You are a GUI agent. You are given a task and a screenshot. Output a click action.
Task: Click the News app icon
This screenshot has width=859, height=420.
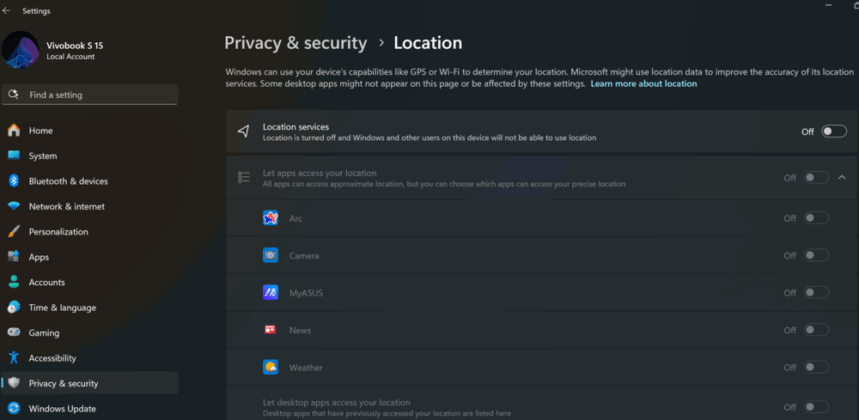tap(270, 330)
